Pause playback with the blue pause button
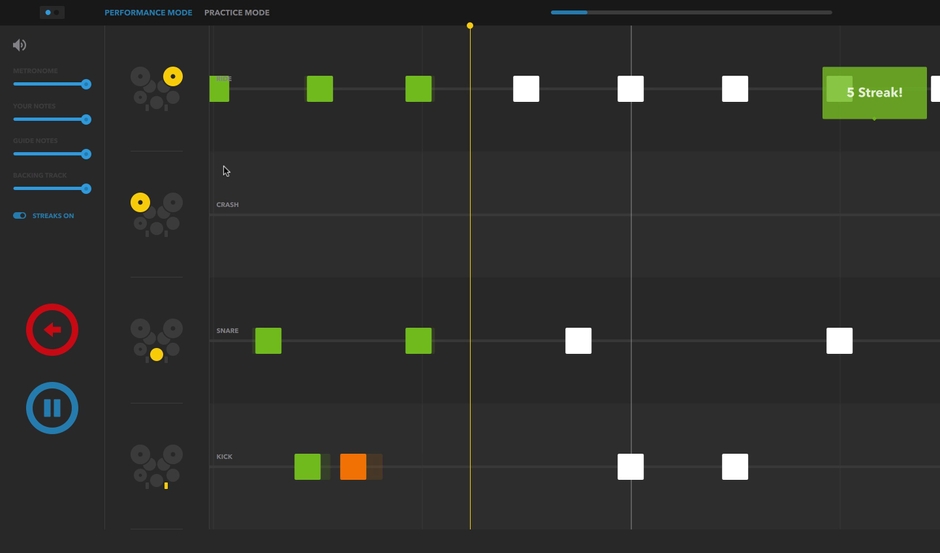940x553 pixels. coord(52,408)
